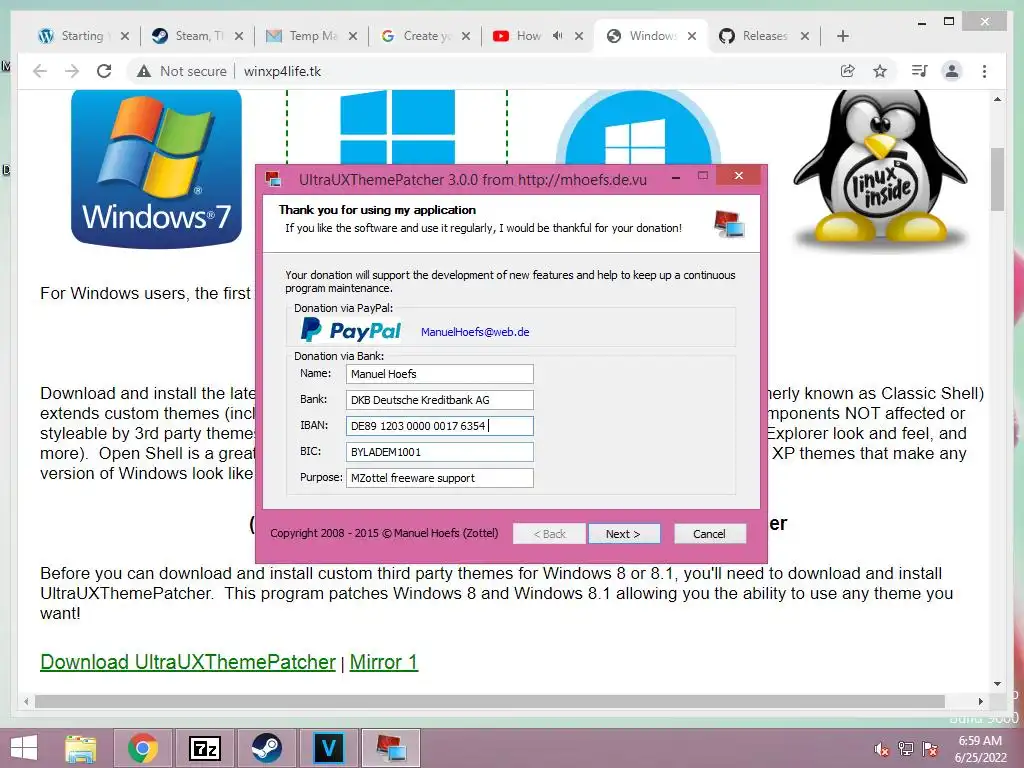
Task: Open Chrome three-dot menu
Action: pyautogui.click(x=984, y=71)
